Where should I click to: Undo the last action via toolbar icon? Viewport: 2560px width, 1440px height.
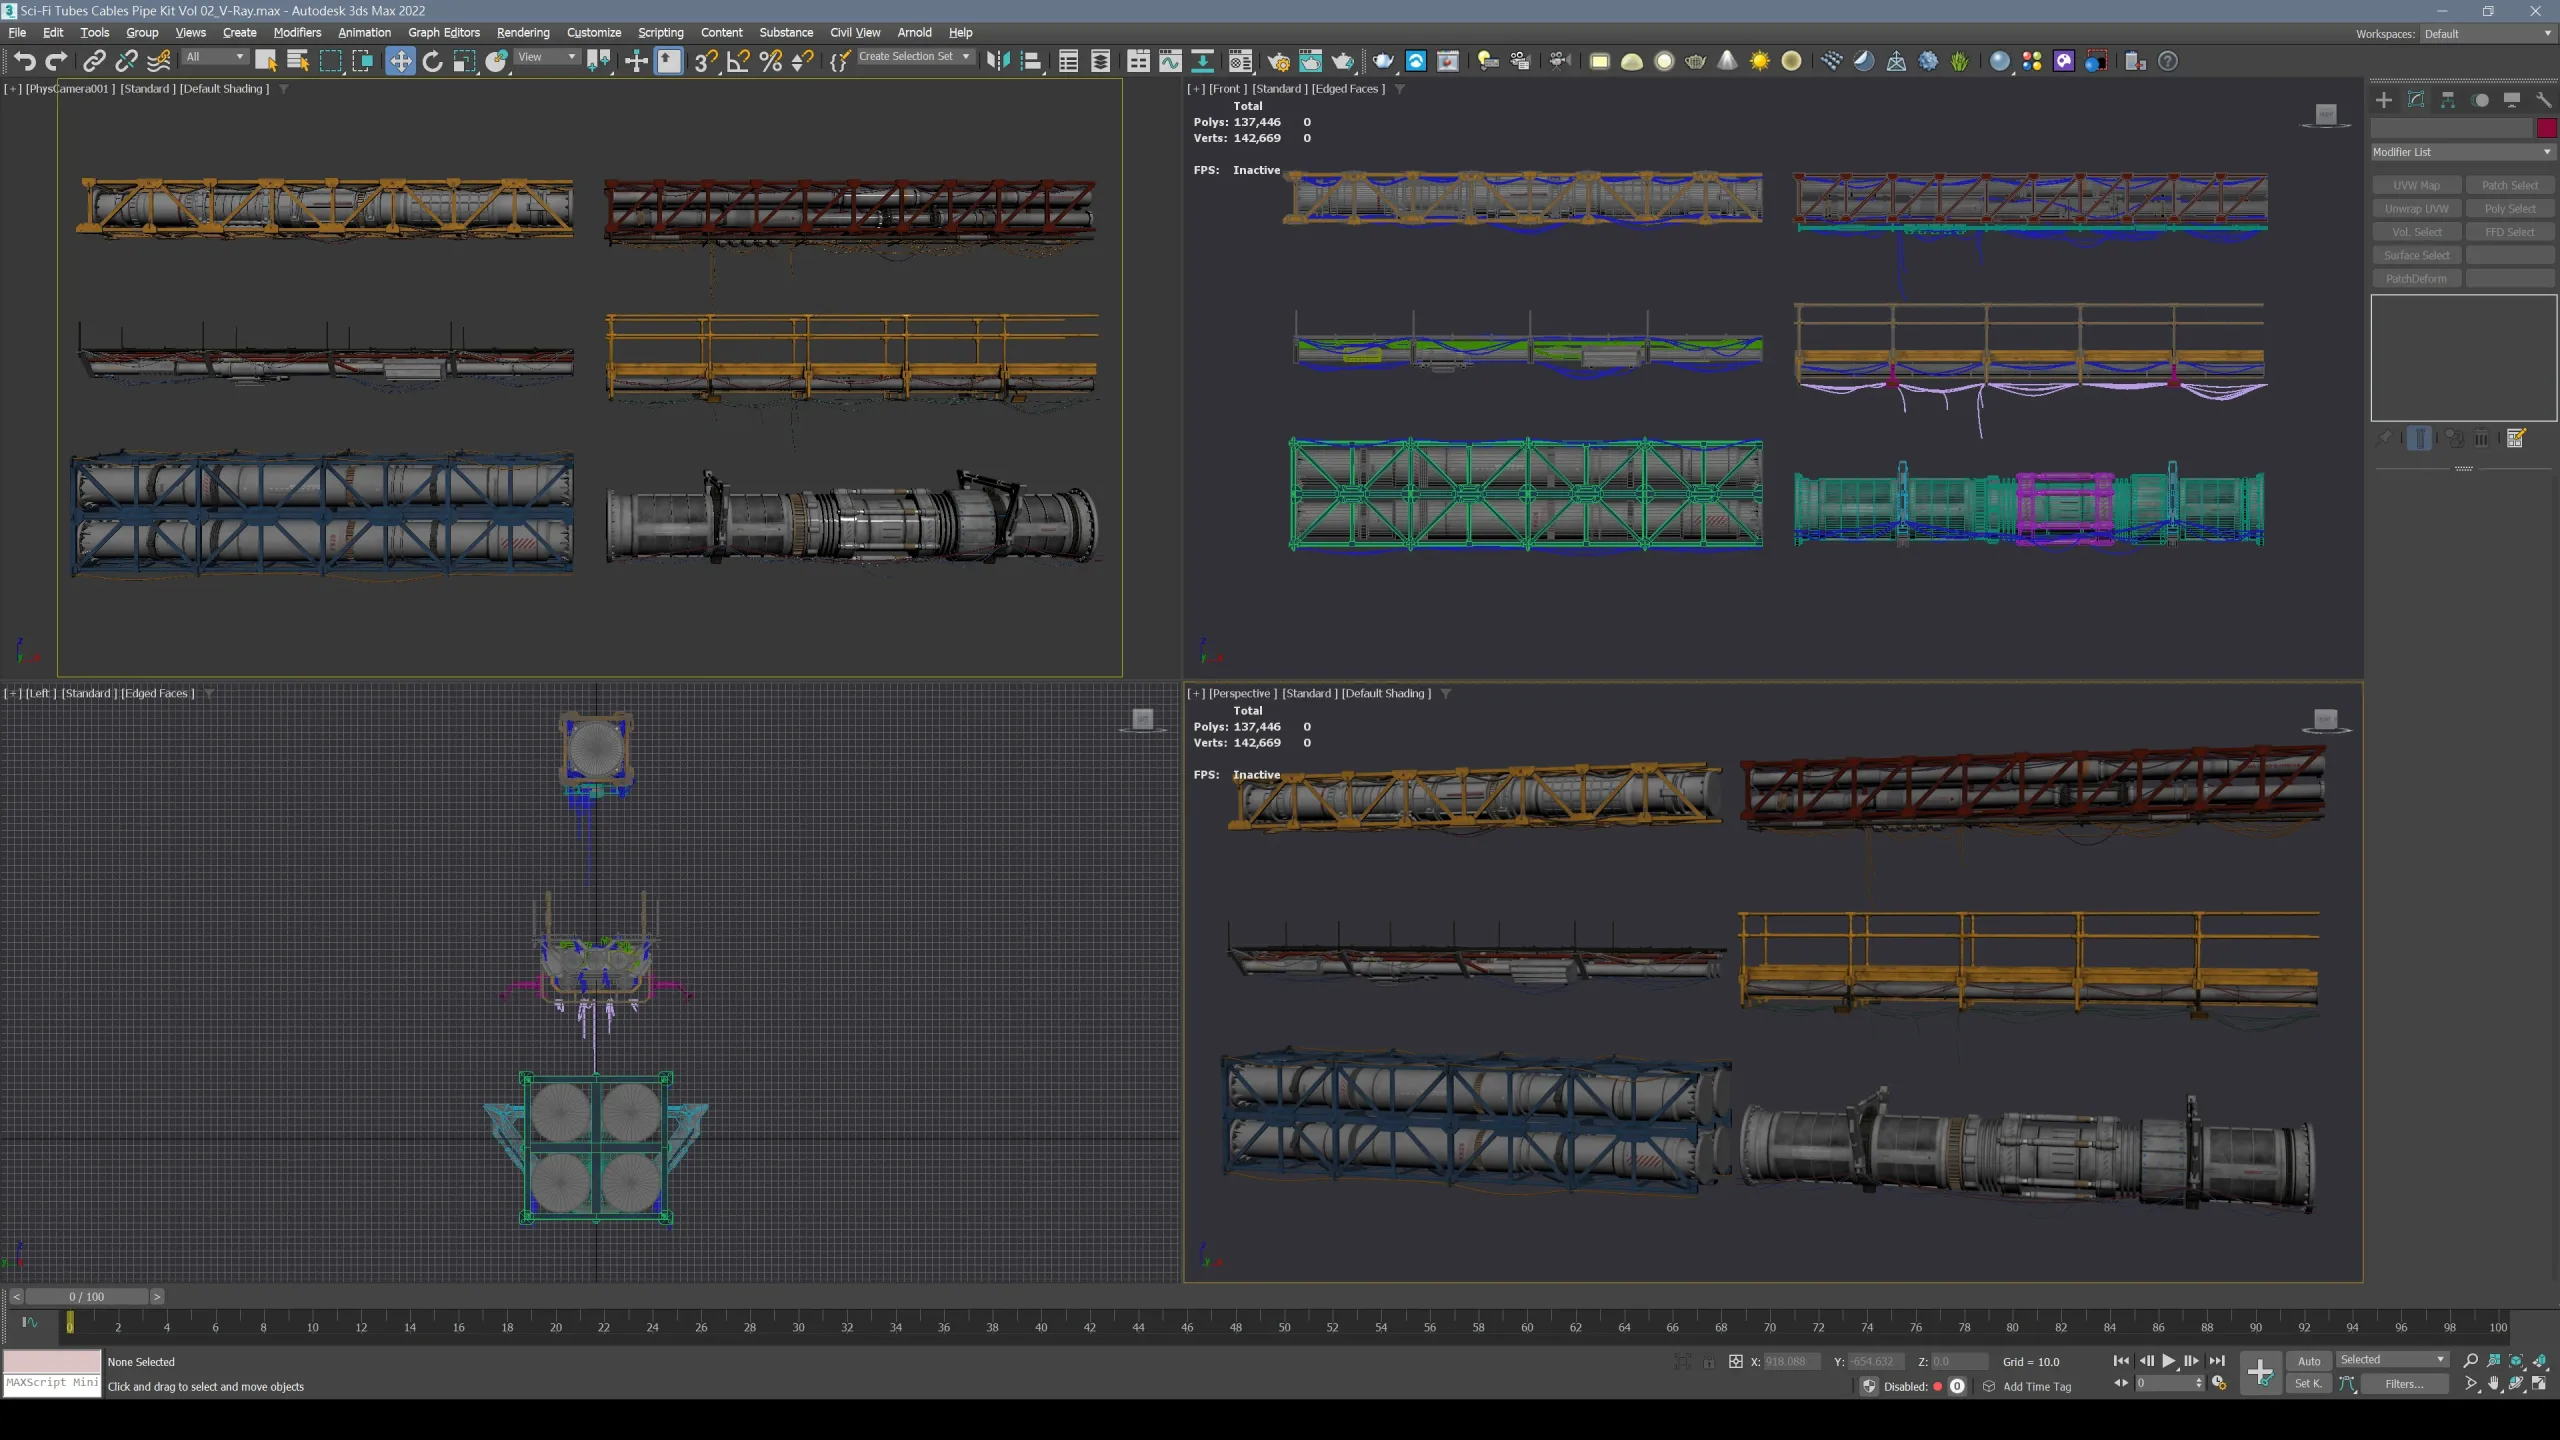[x=25, y=61]
